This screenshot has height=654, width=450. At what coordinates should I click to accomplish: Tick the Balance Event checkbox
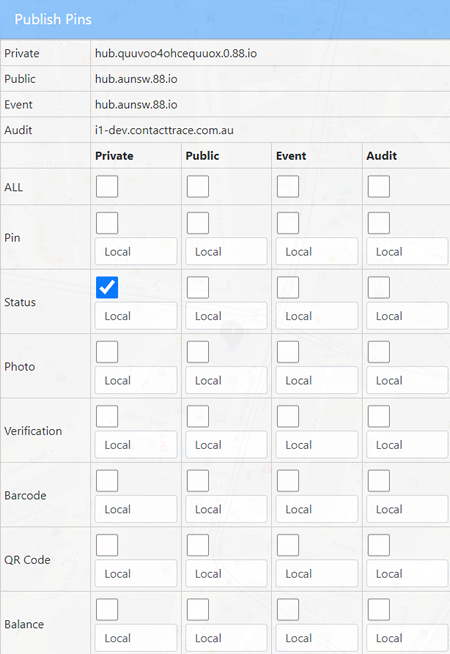pos(288,609)
